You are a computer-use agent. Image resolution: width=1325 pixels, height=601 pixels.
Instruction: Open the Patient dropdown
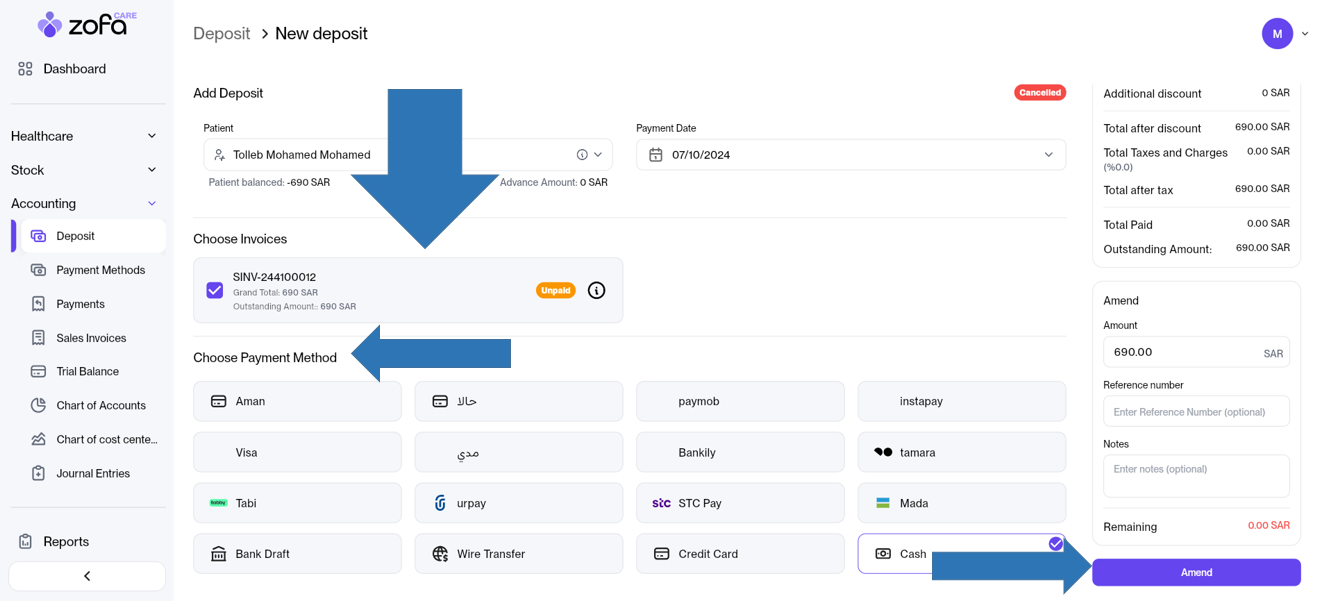pos(598,155)
